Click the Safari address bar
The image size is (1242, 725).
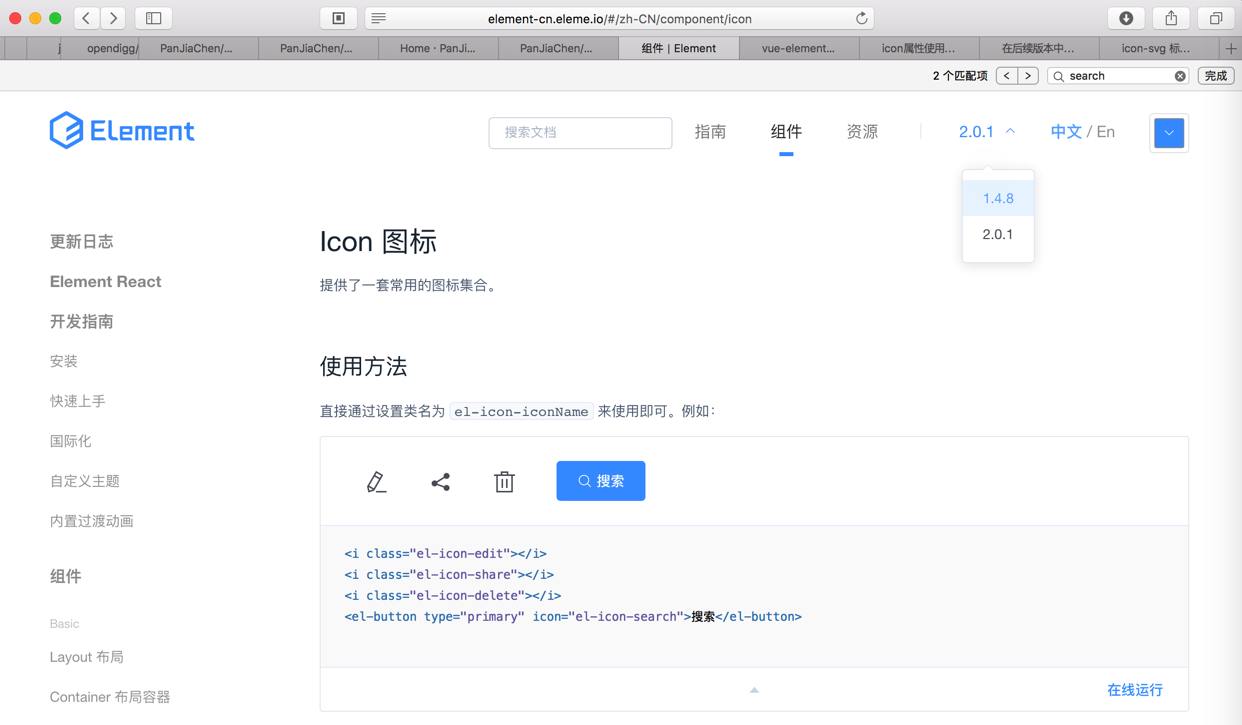coord(620,19)
